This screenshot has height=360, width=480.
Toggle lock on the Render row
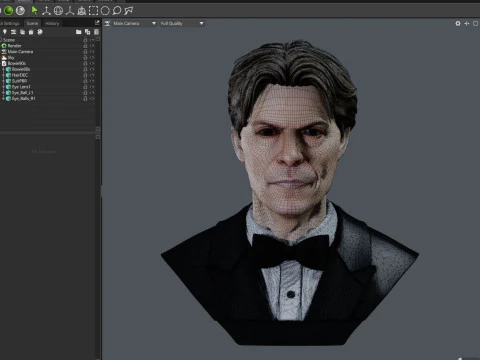(85, 46)
